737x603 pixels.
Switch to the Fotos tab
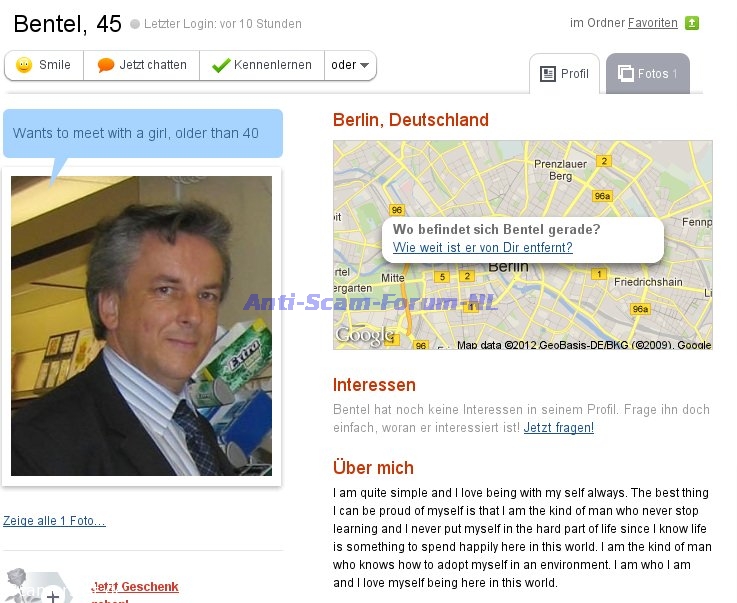click(648, 73)
